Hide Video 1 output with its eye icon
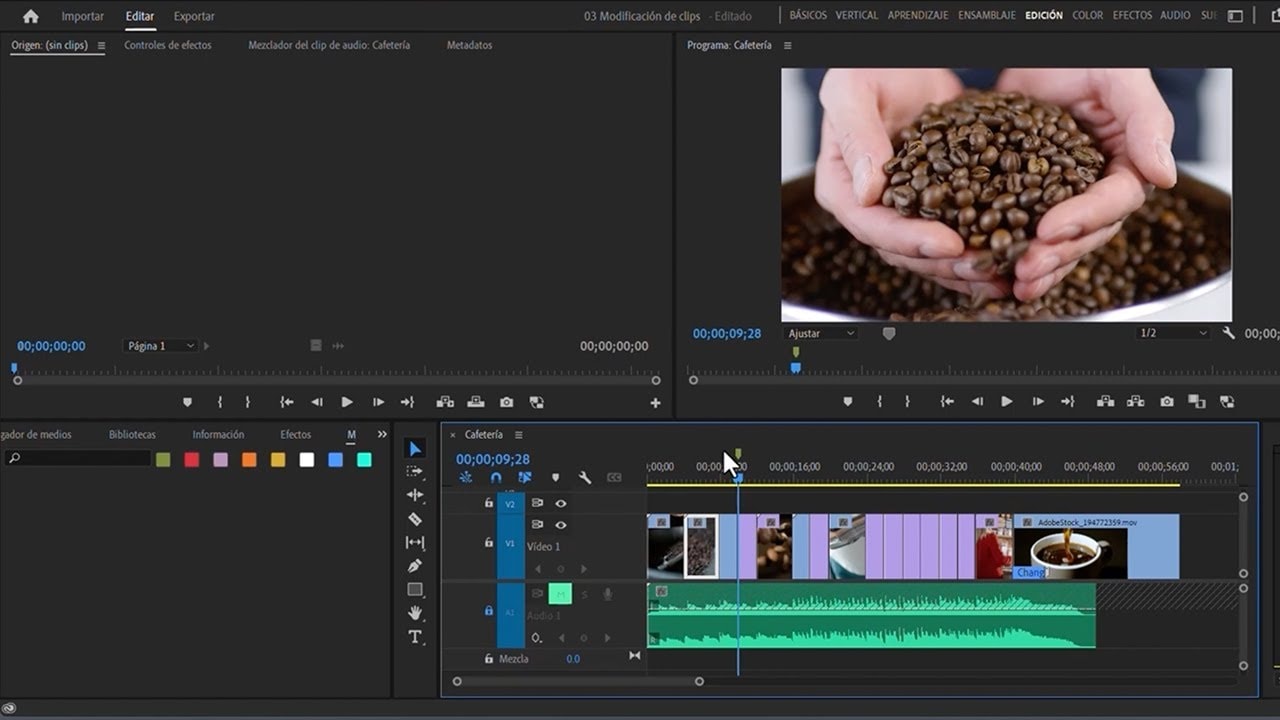 (x=561, y=526)
